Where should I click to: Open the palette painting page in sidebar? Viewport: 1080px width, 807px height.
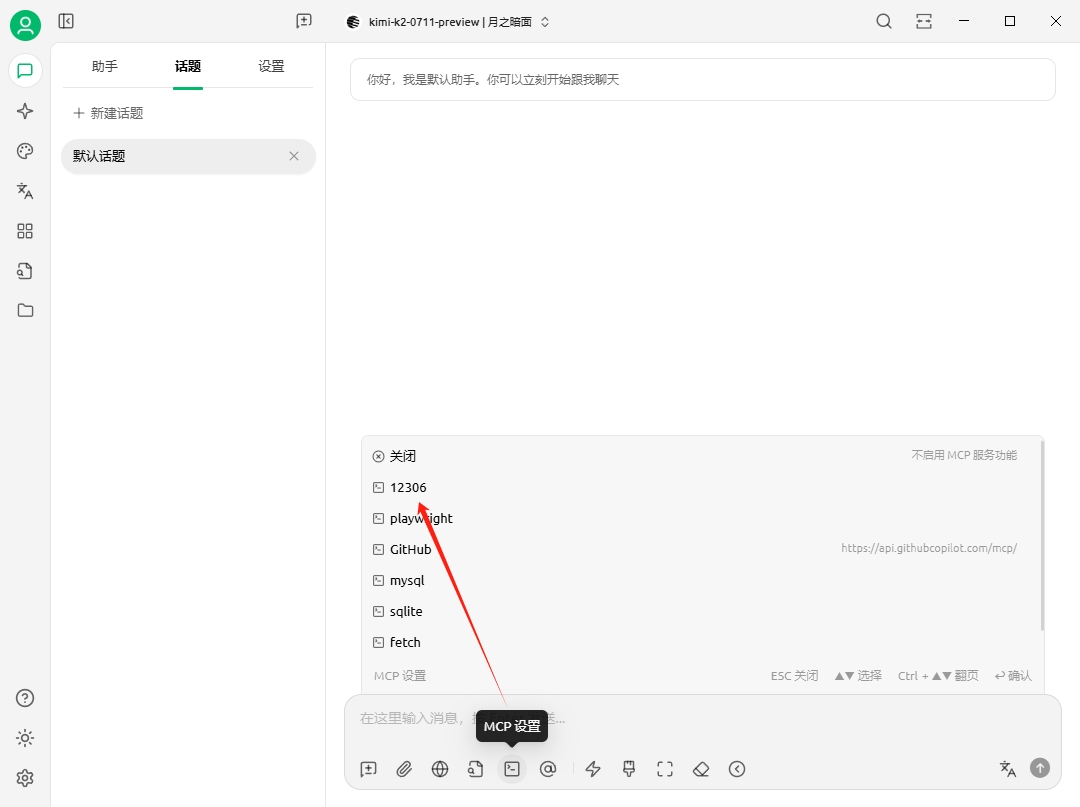[25, 151]
